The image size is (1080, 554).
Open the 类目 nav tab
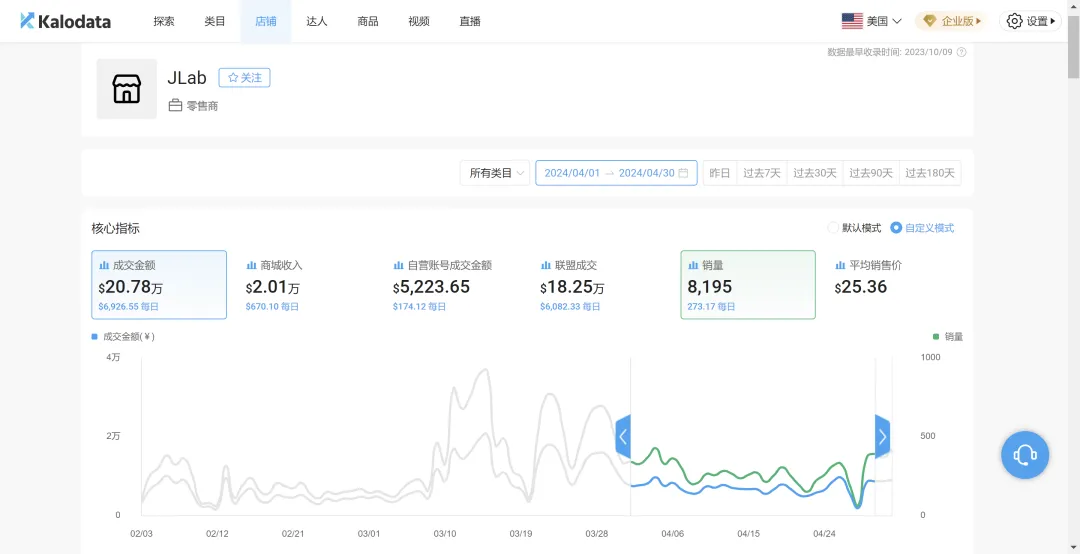(x=215, y=21)
